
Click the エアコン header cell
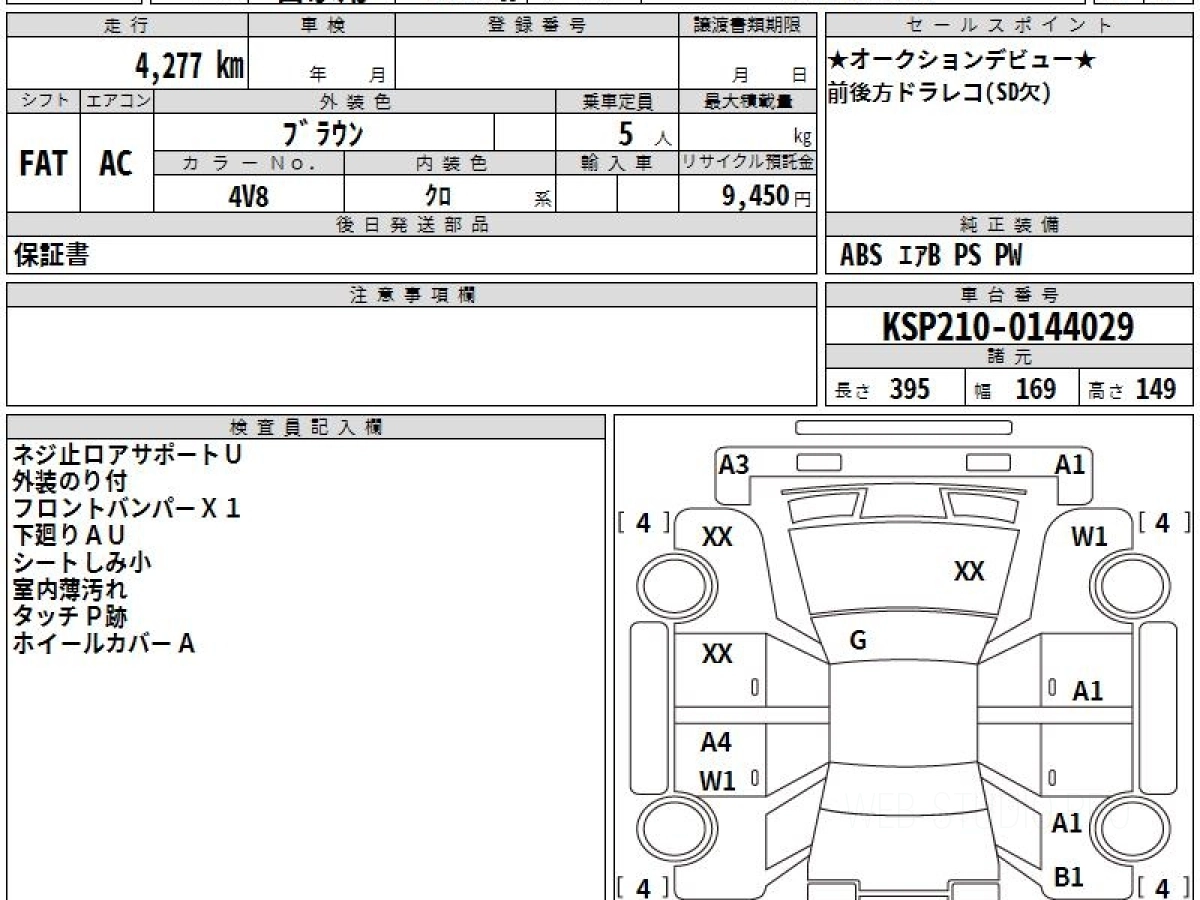pyautogui.click(x=117, y=101)
